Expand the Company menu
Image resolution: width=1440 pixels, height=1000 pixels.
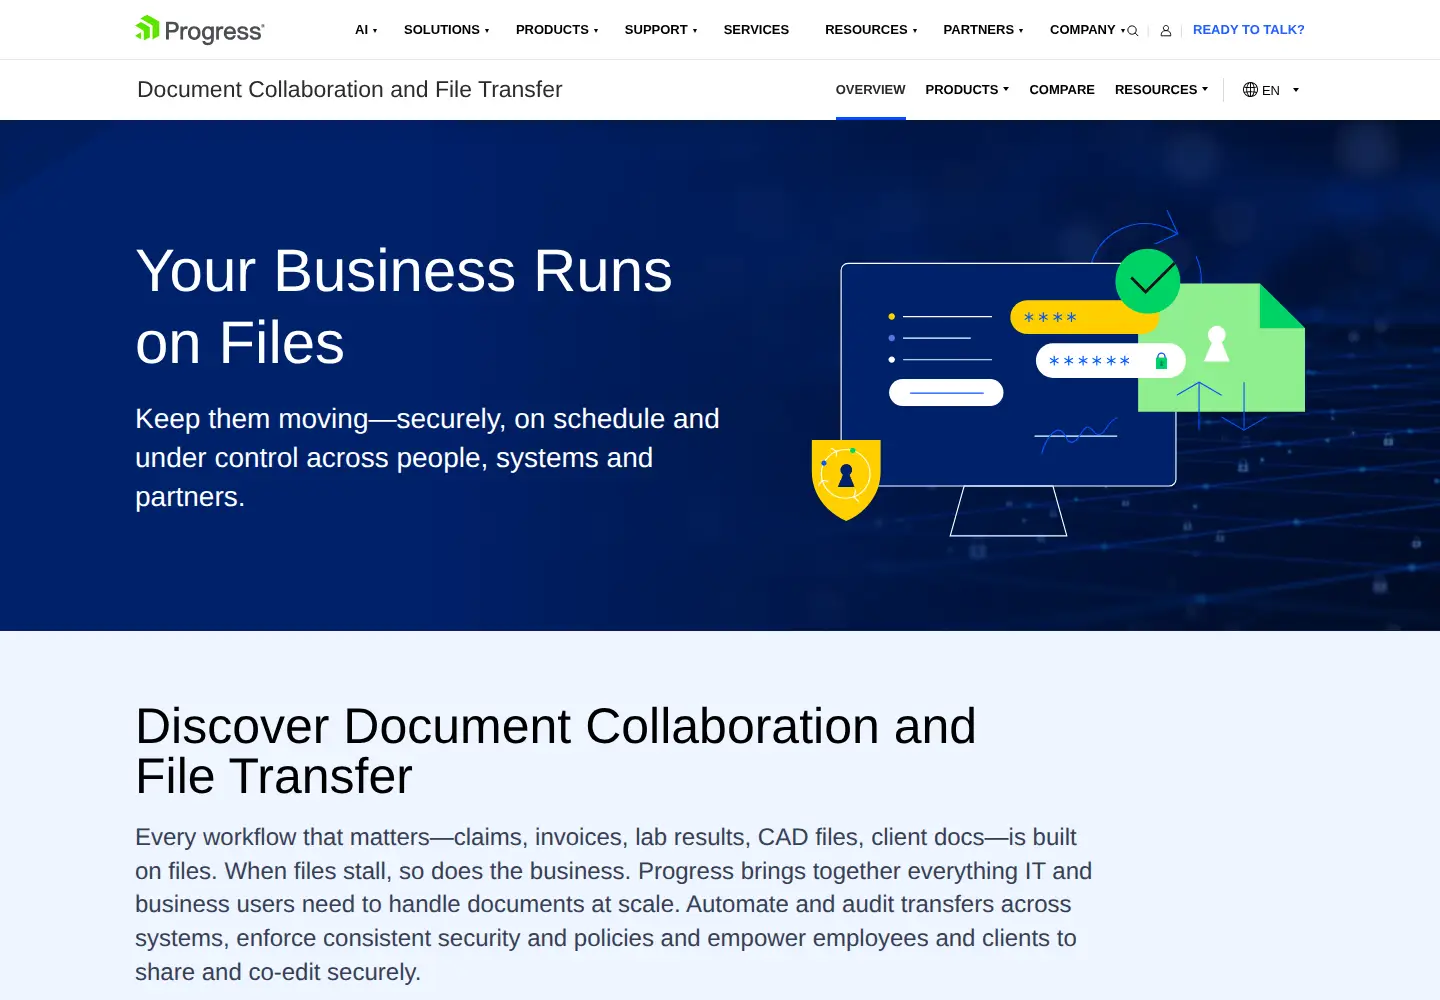(1087, 30)
